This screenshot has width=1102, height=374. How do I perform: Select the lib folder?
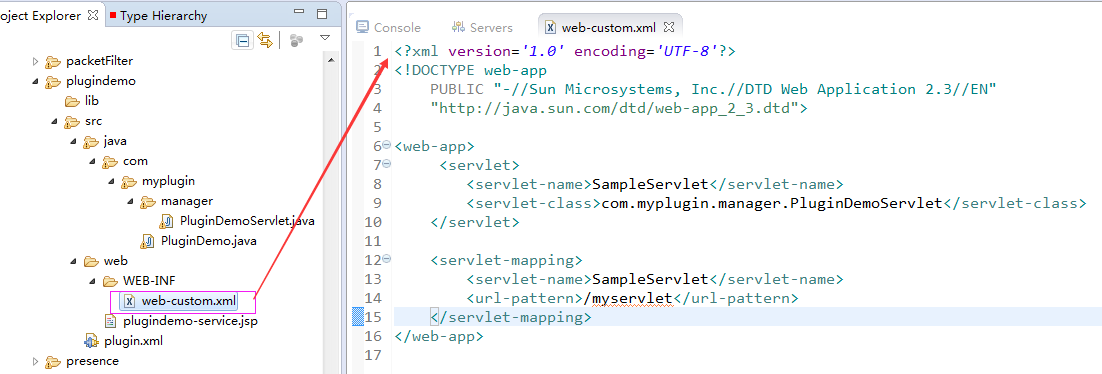82,101
